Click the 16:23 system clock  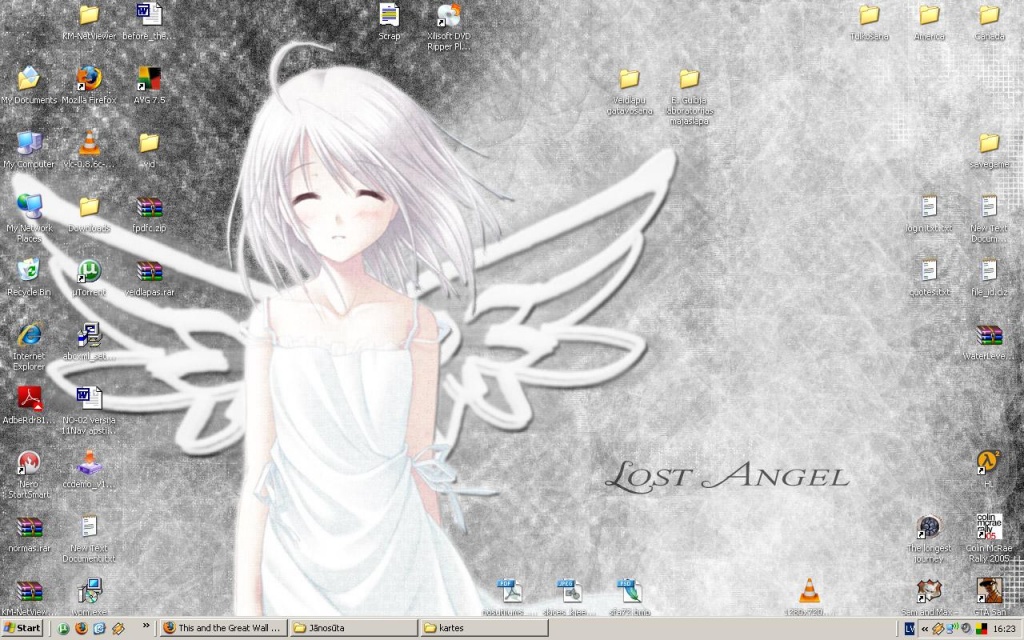tap(1004, 628)
